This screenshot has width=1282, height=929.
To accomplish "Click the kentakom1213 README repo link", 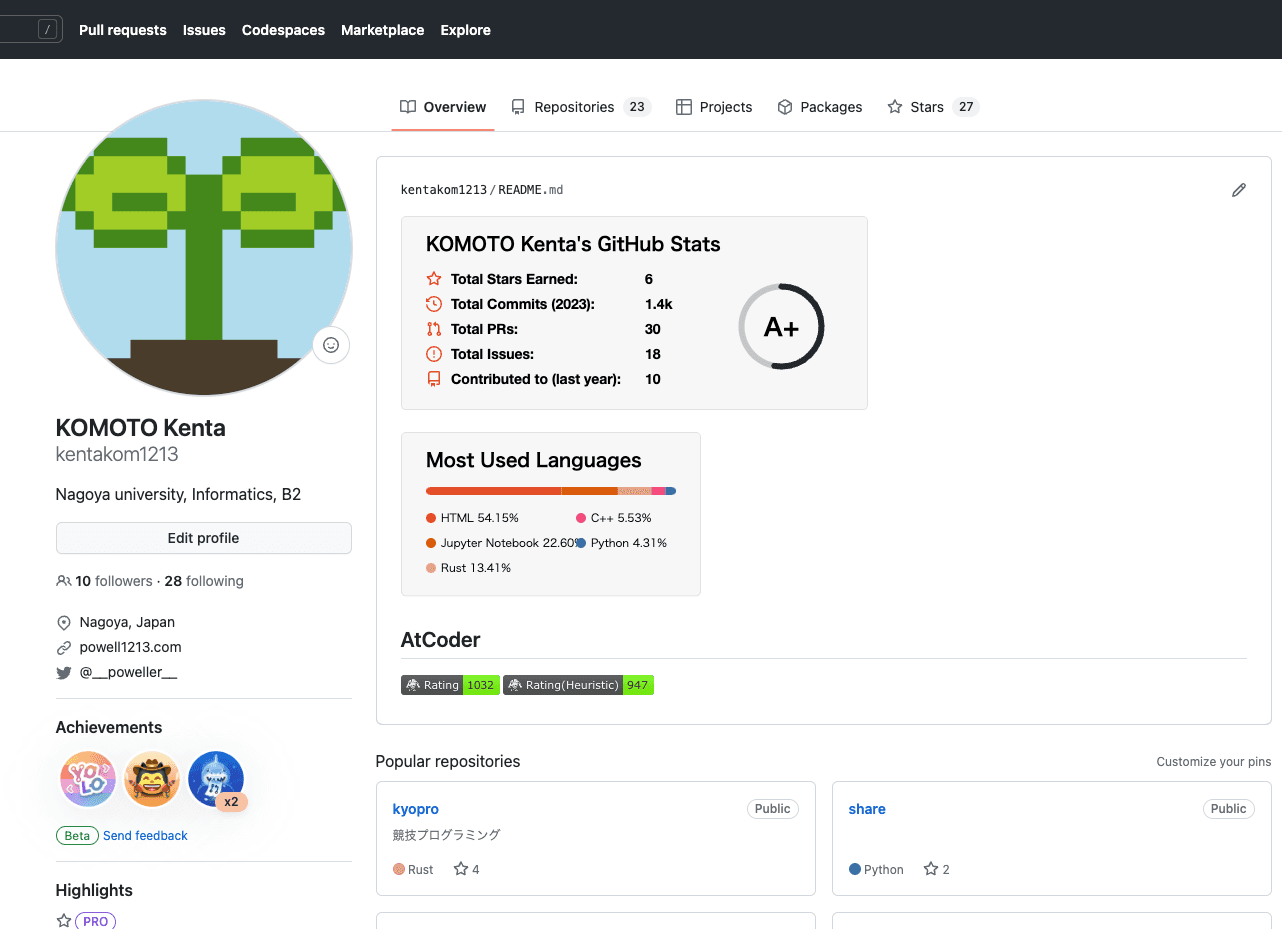I will 444,190.
